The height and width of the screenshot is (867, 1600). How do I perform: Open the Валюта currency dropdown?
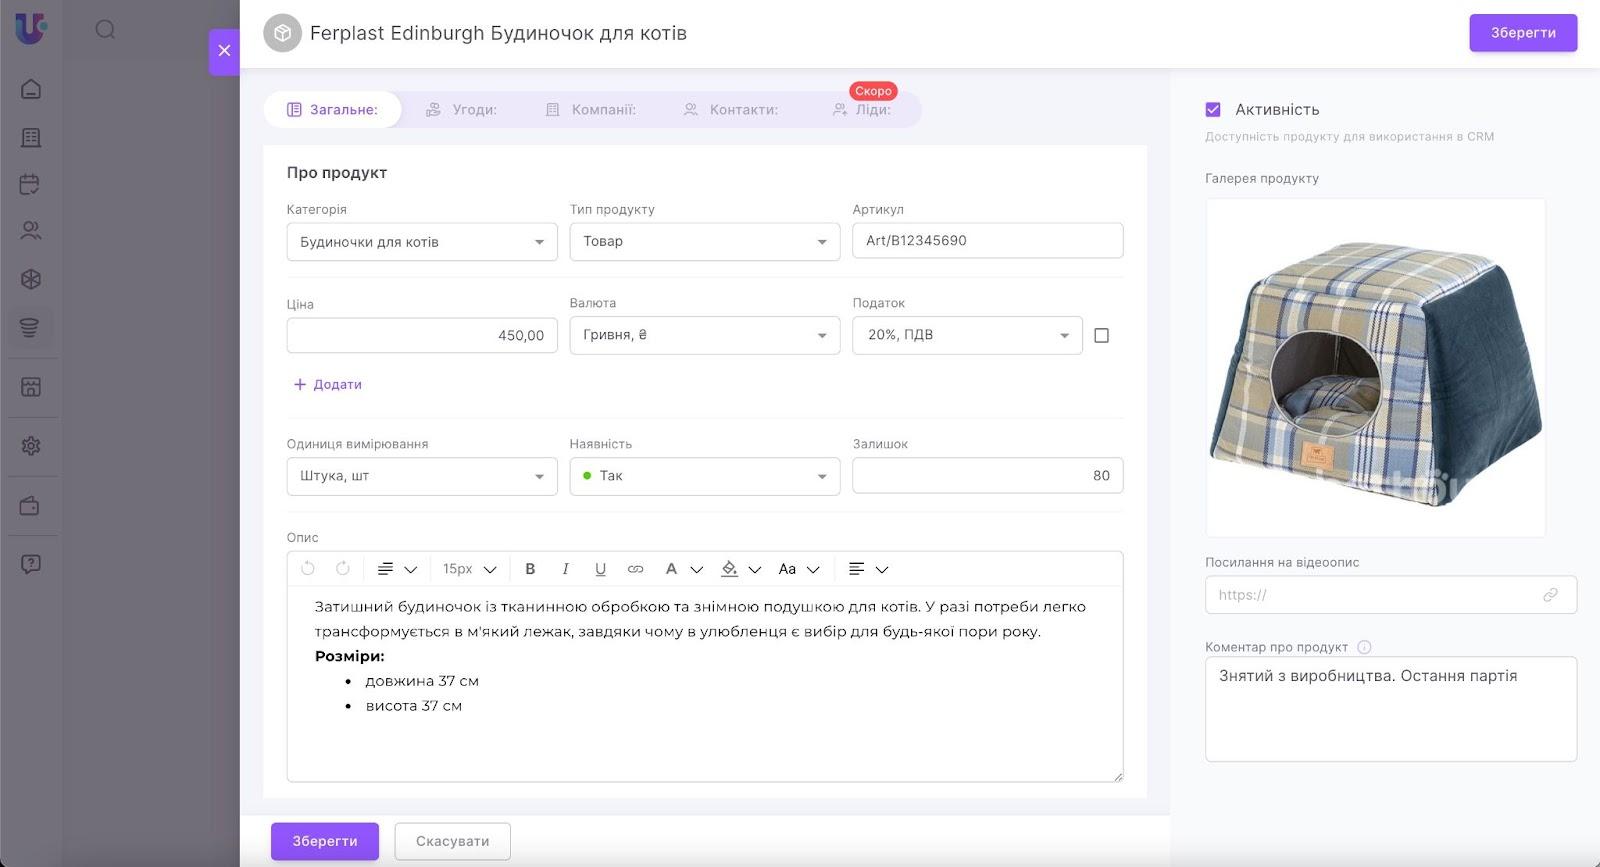pos(704,336)
